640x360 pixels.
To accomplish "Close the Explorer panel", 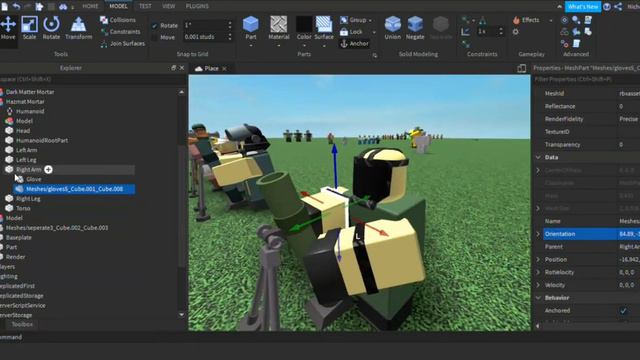I will pos(182,68).
